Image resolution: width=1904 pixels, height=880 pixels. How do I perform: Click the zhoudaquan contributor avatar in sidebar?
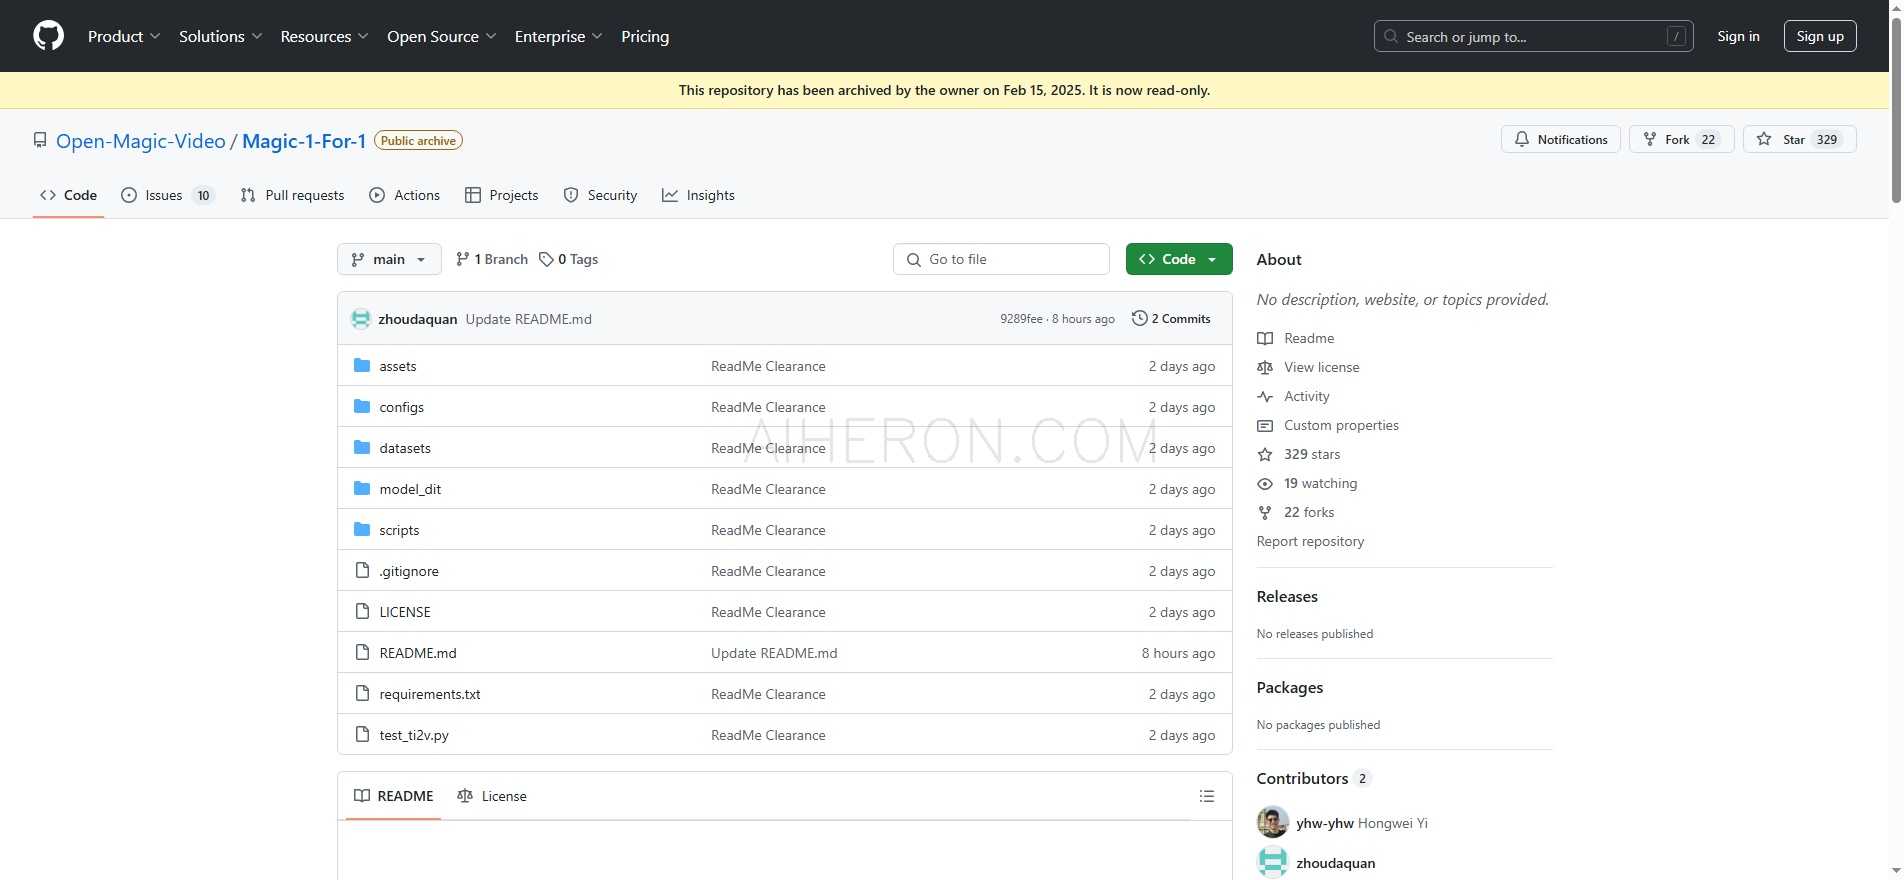1273,862
